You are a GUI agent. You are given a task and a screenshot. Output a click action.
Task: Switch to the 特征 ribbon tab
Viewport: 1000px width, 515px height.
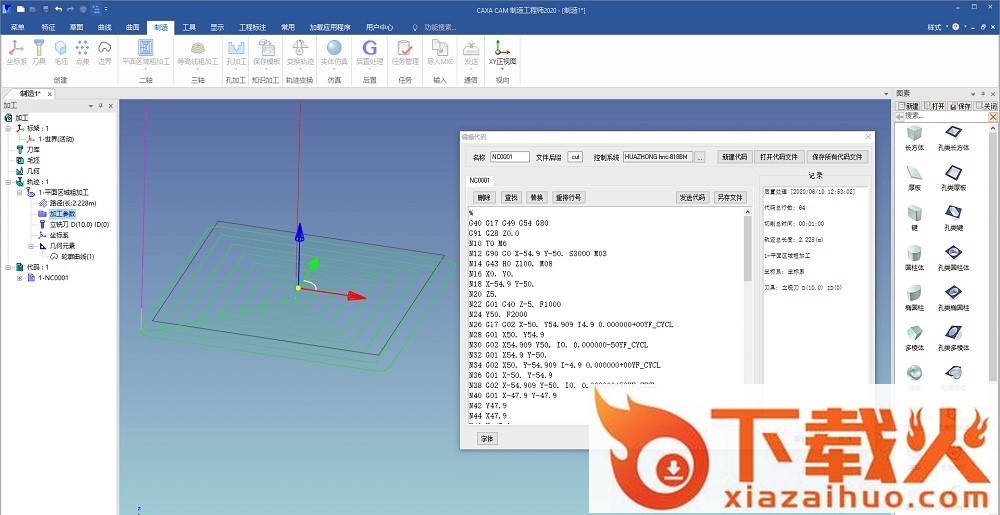click(x=48, y=27)
